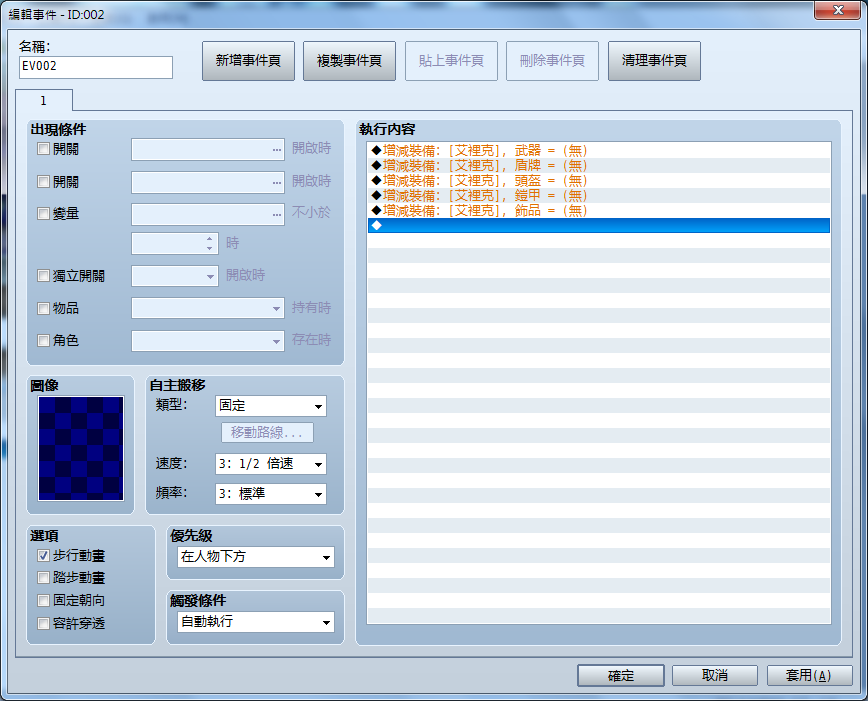Check 踏步動畫 option
Screen dimensions: 868x701
(43, 578)
